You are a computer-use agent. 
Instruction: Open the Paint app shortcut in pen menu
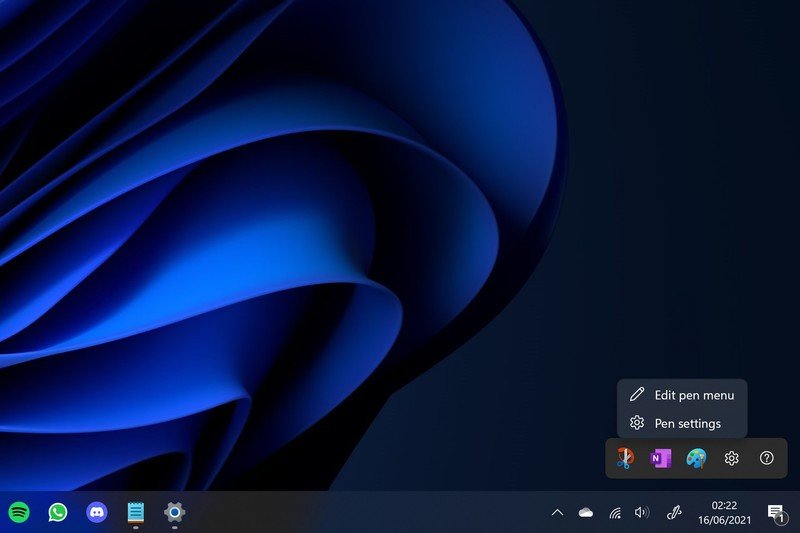pyautogui.click(x=696, y=458)
